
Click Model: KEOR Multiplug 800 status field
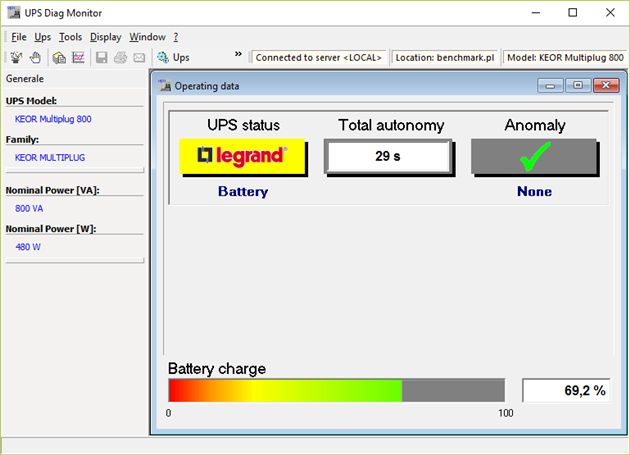pyautogui.click(x=565, y=57)
